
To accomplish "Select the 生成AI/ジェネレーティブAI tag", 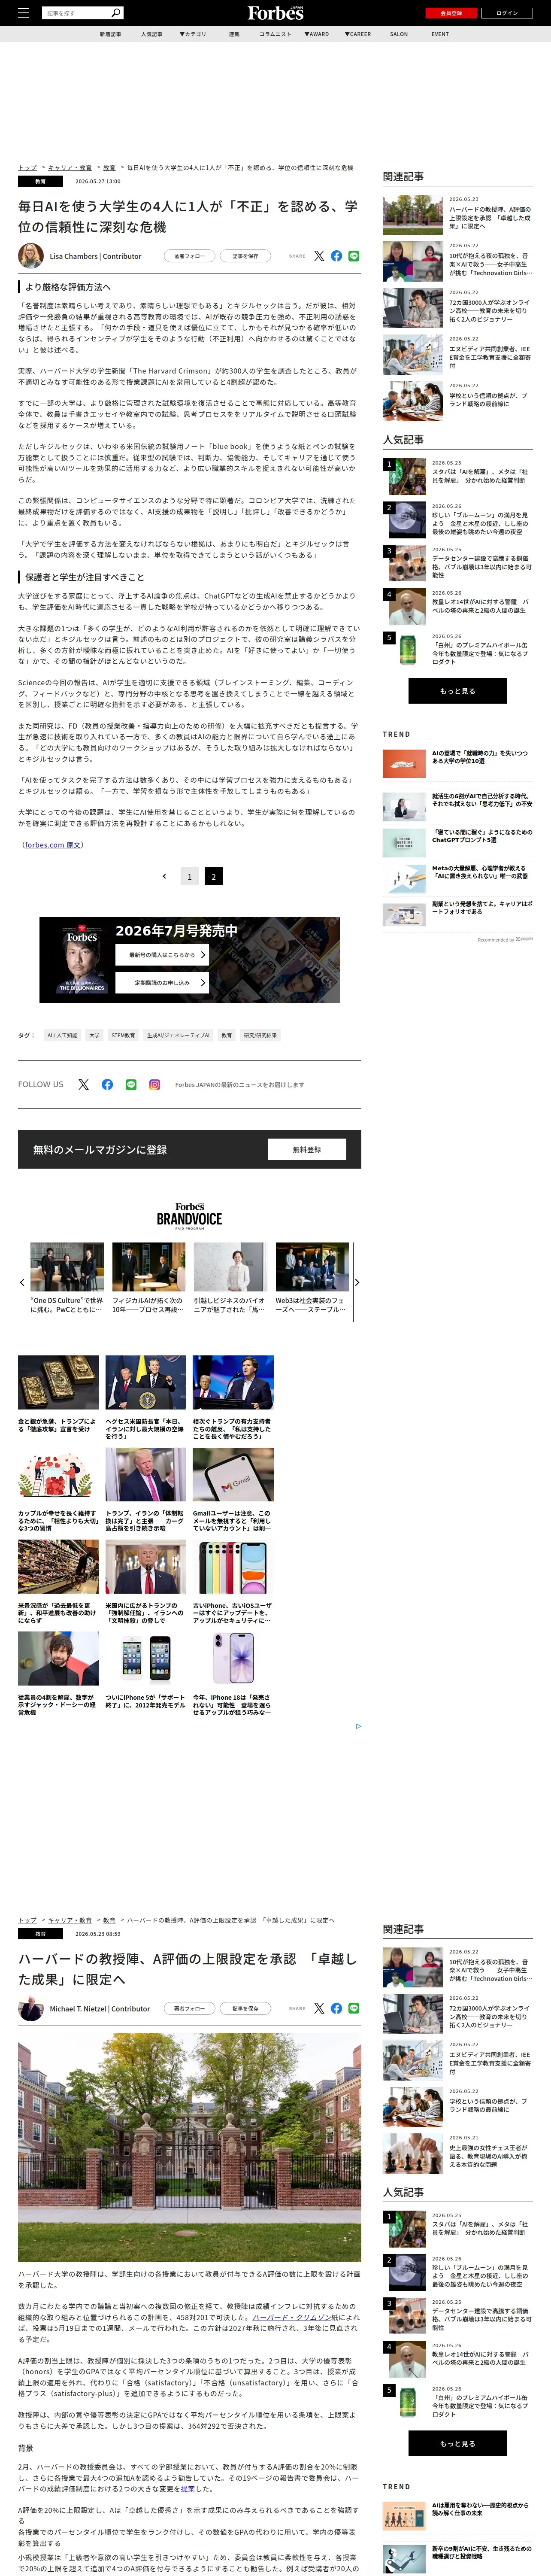I will pos(178,1035).
